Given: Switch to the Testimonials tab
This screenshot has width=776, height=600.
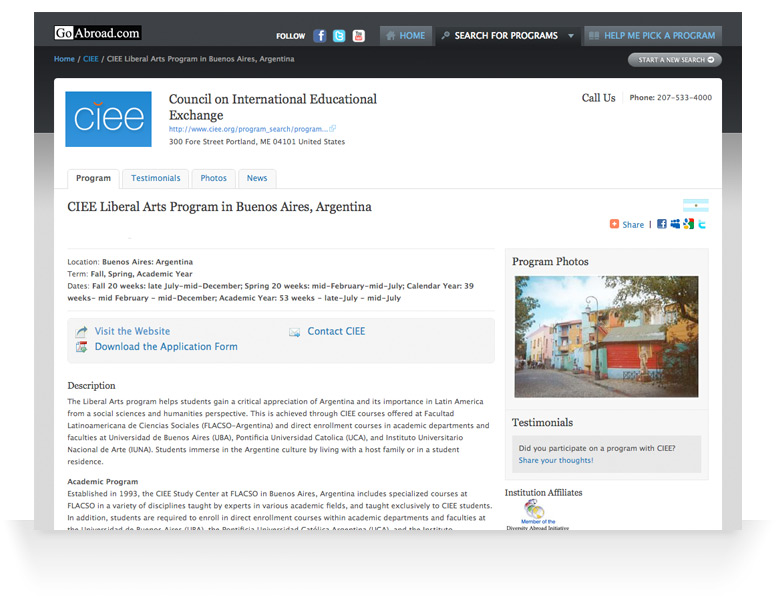Looking at the screenshot, I should pyautogui.click(x=155, y=178).
